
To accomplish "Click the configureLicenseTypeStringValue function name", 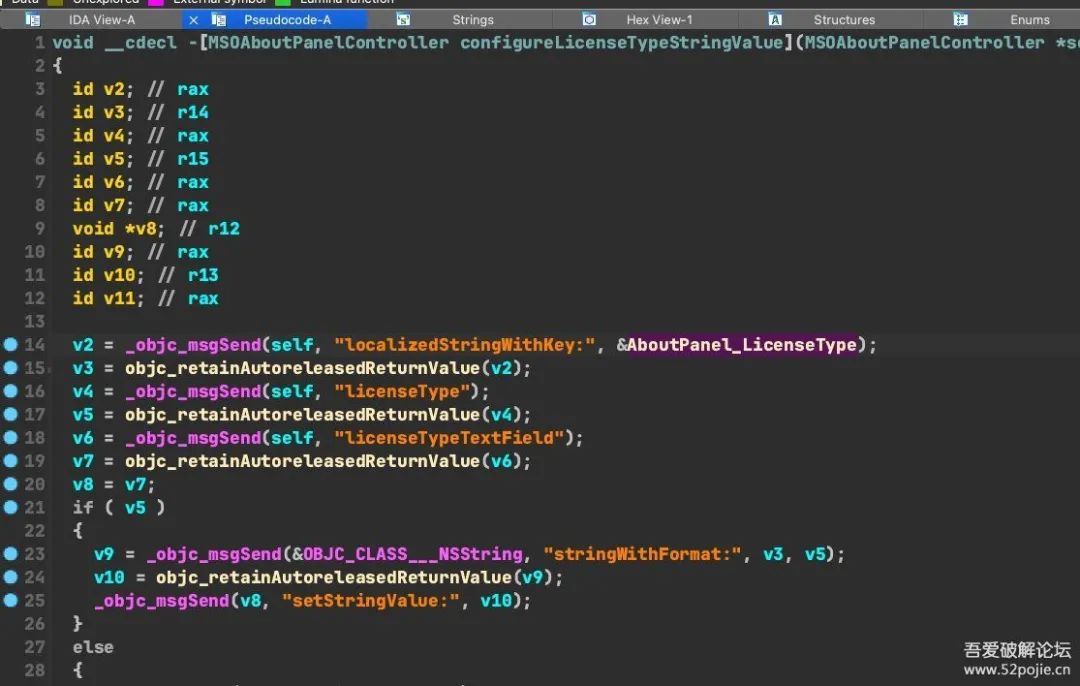I will click(622, 43).
